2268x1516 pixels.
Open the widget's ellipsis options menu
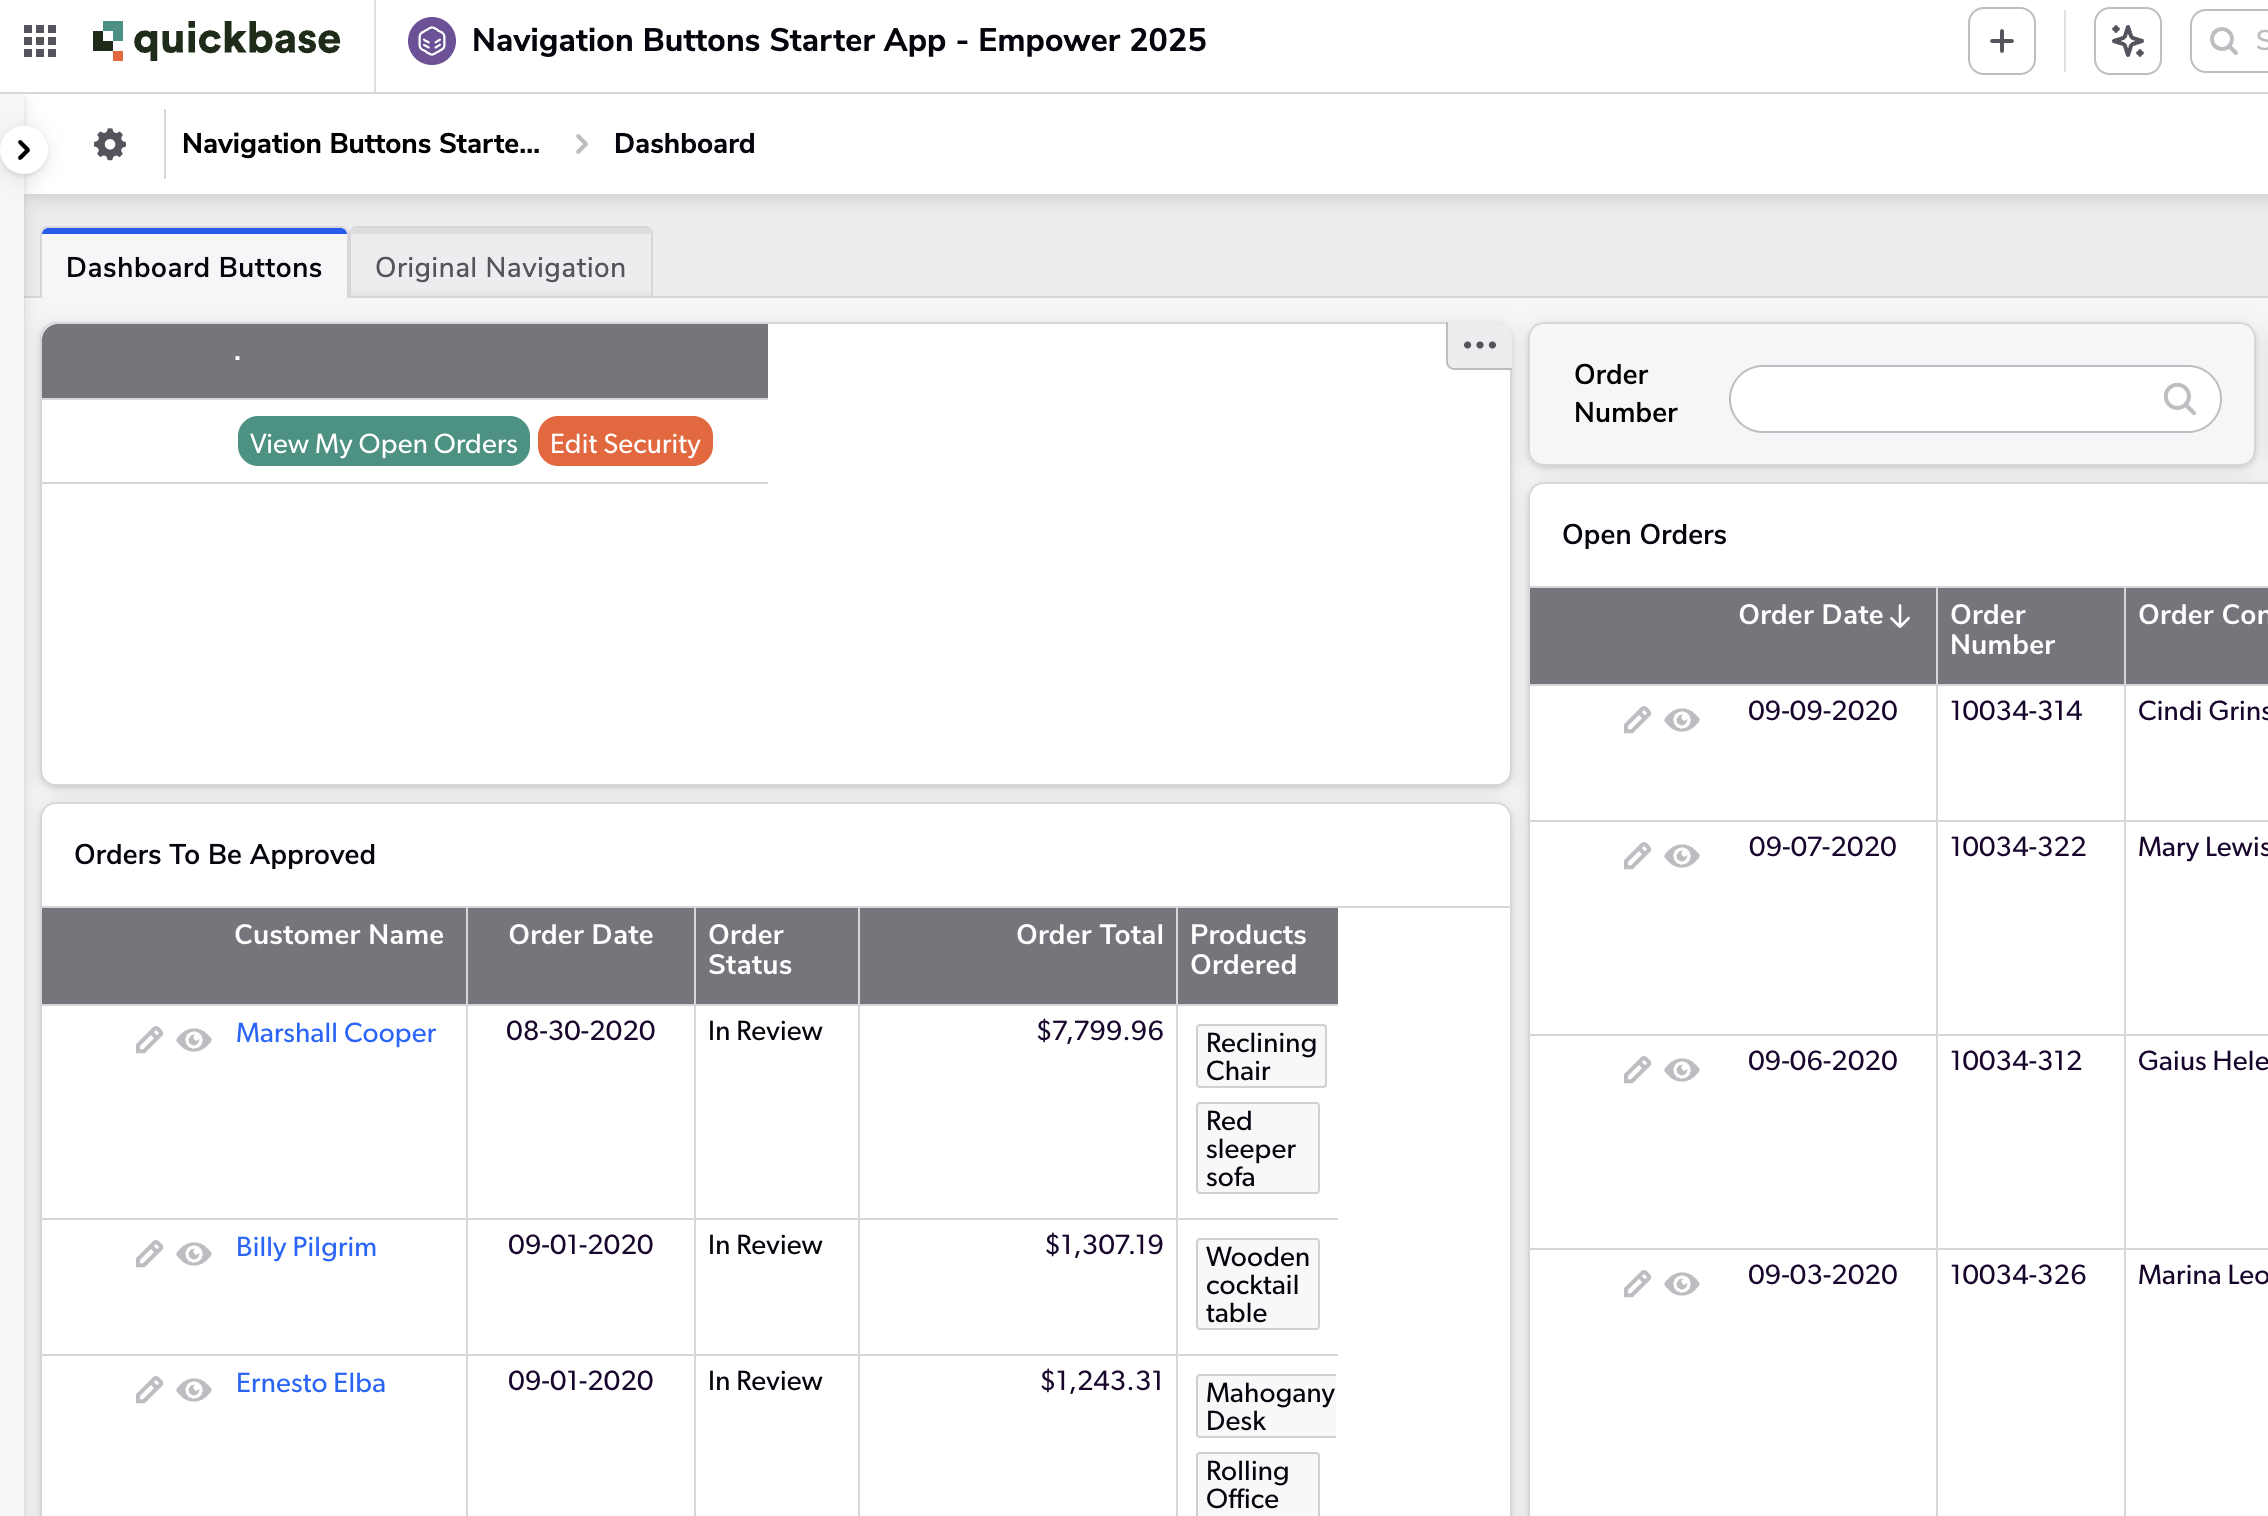(1478, 345)
